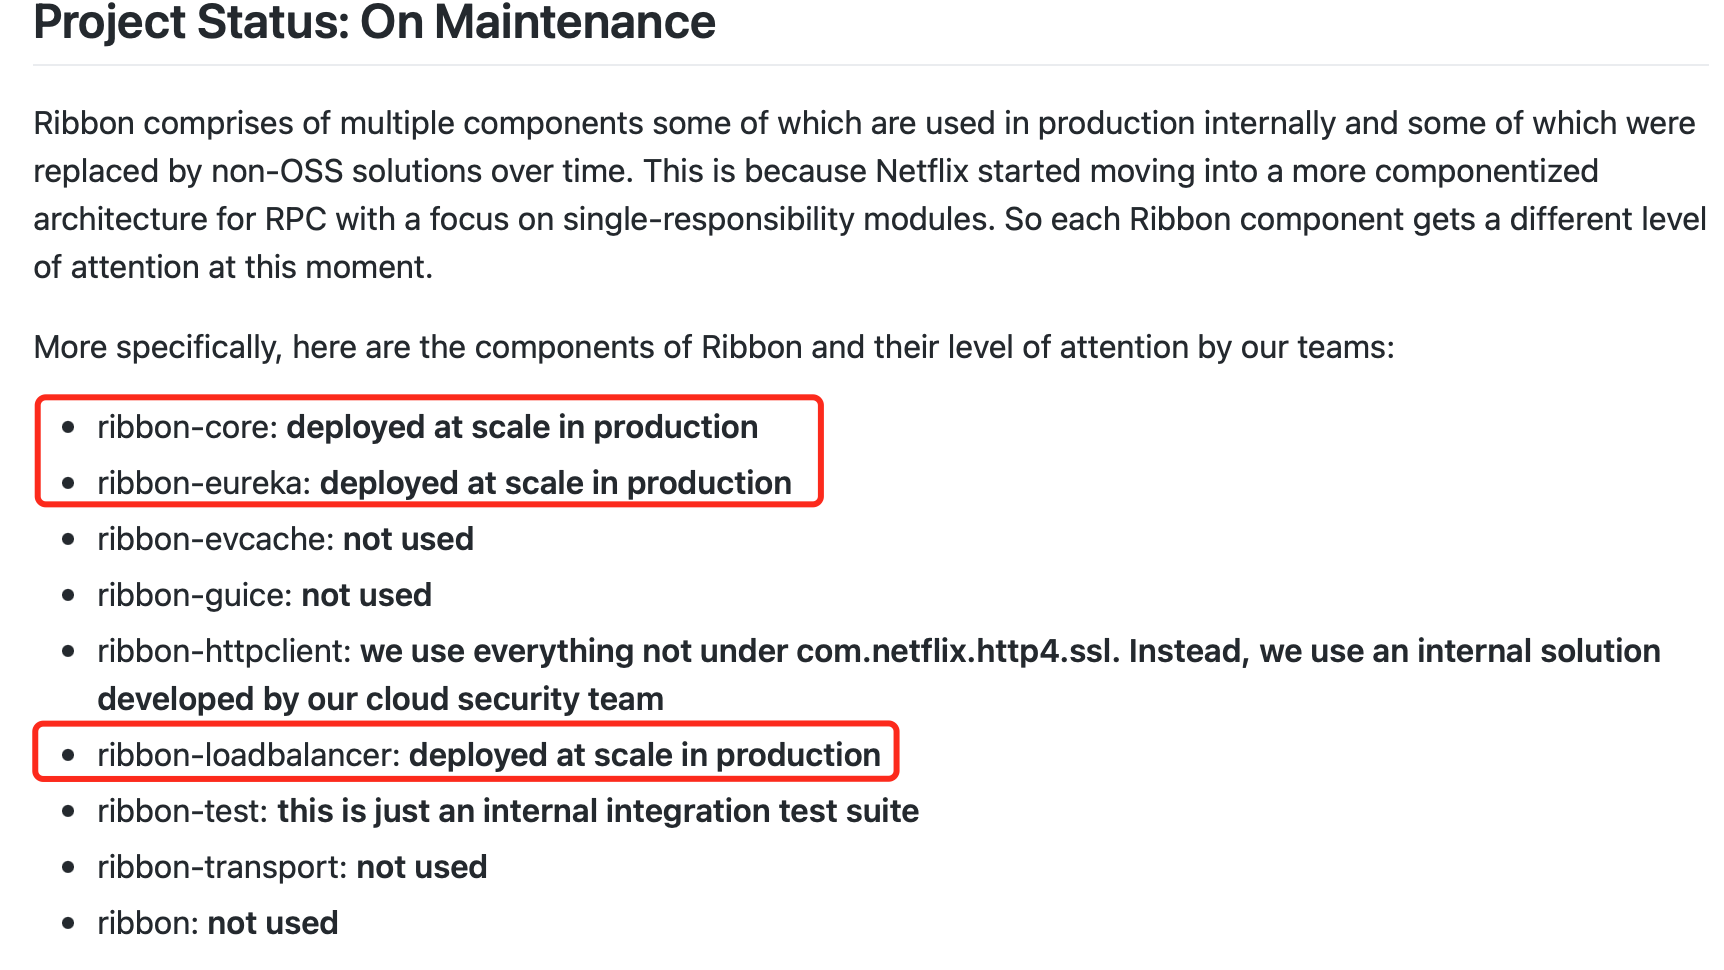Click the bullet before ribbon-core

[68, 427]
